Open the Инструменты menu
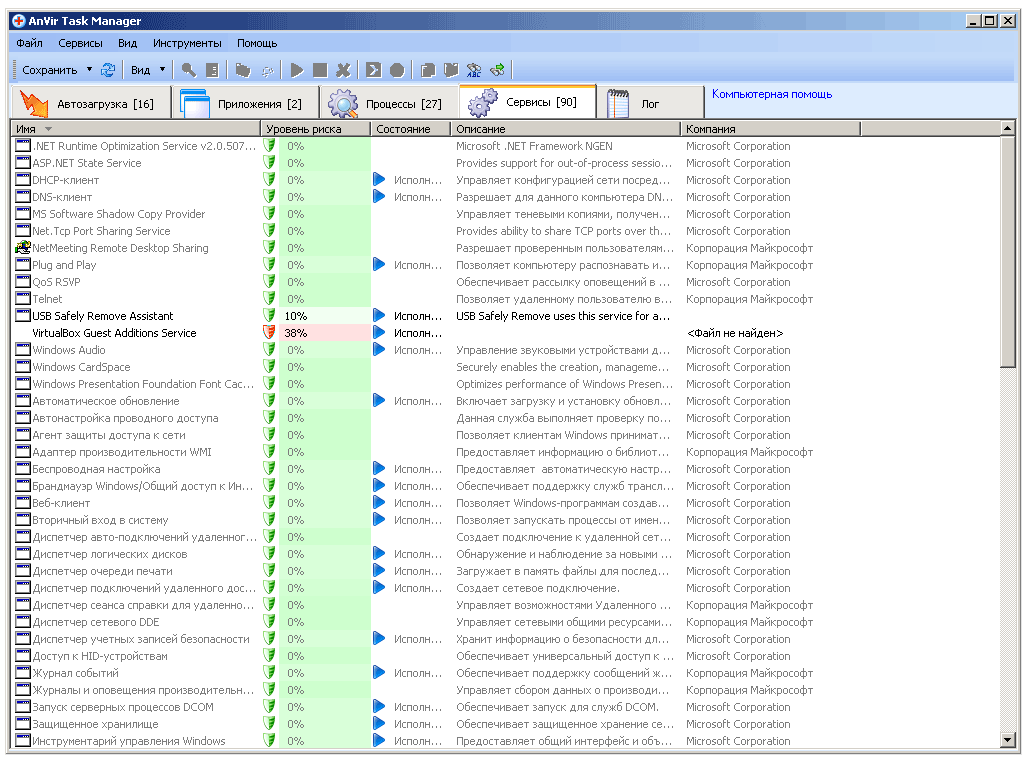Viewport: 1026px width, 759px height. [187, 43]
